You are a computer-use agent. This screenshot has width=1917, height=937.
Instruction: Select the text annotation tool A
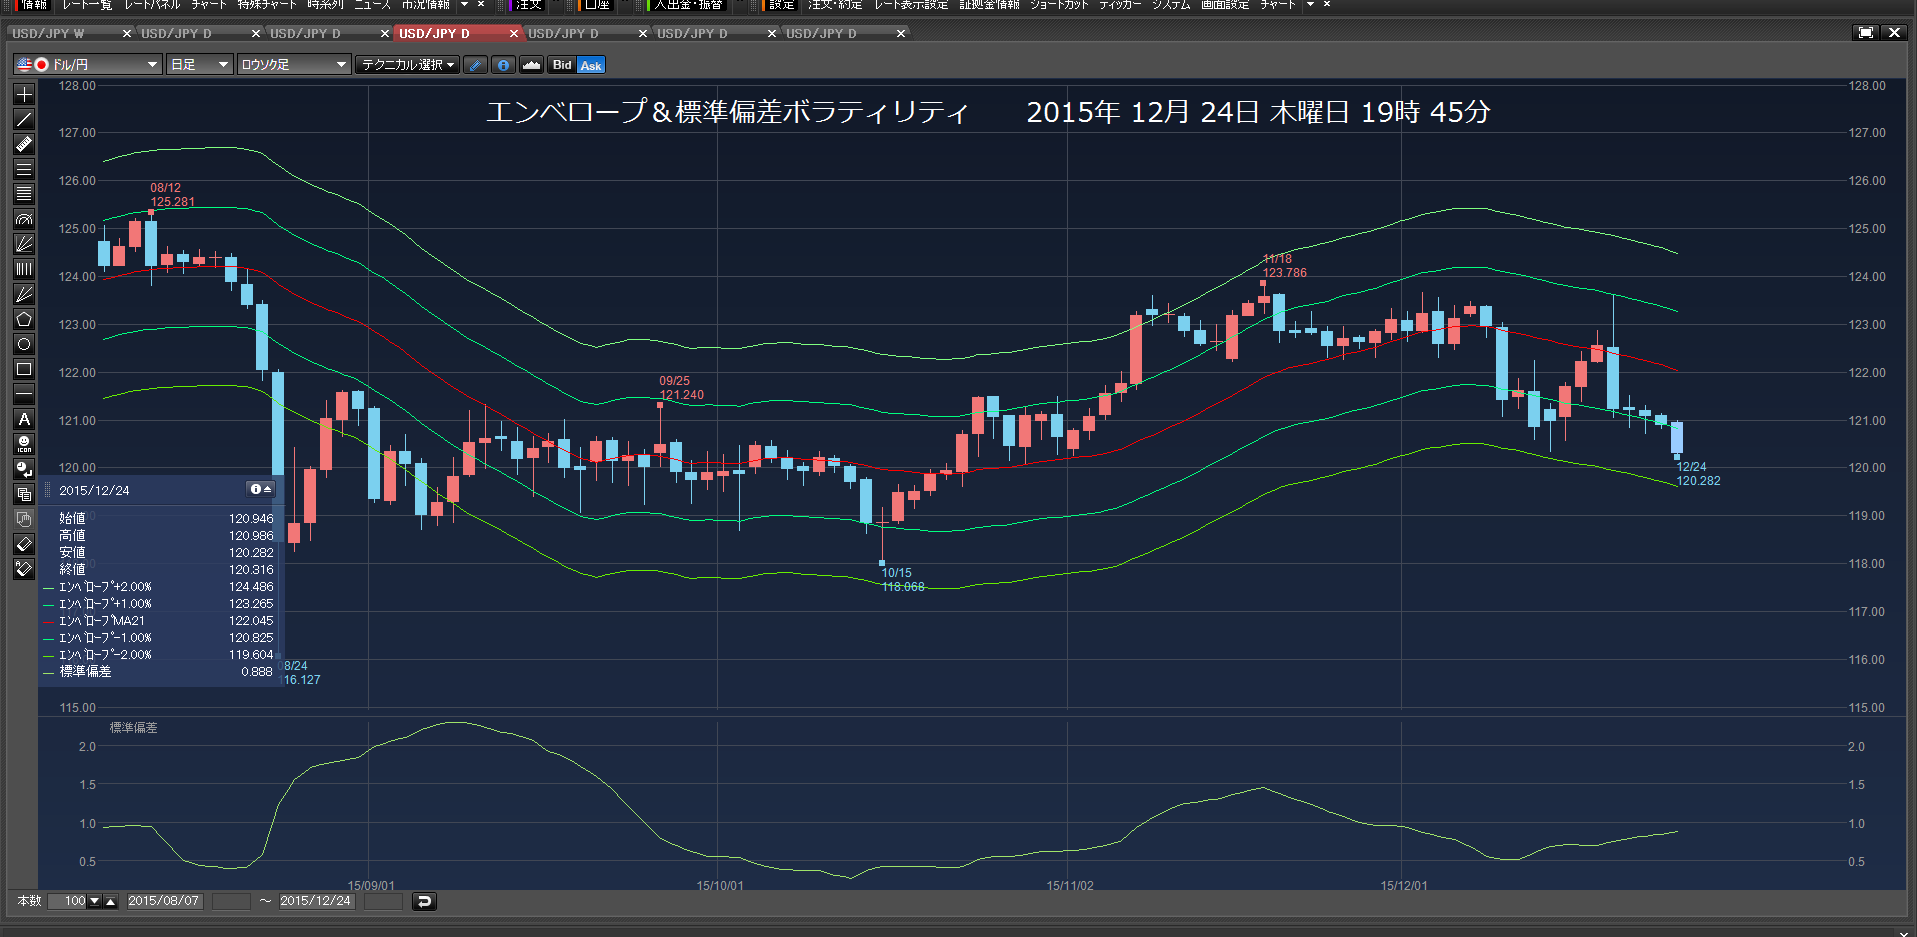(x=24, y=419)
